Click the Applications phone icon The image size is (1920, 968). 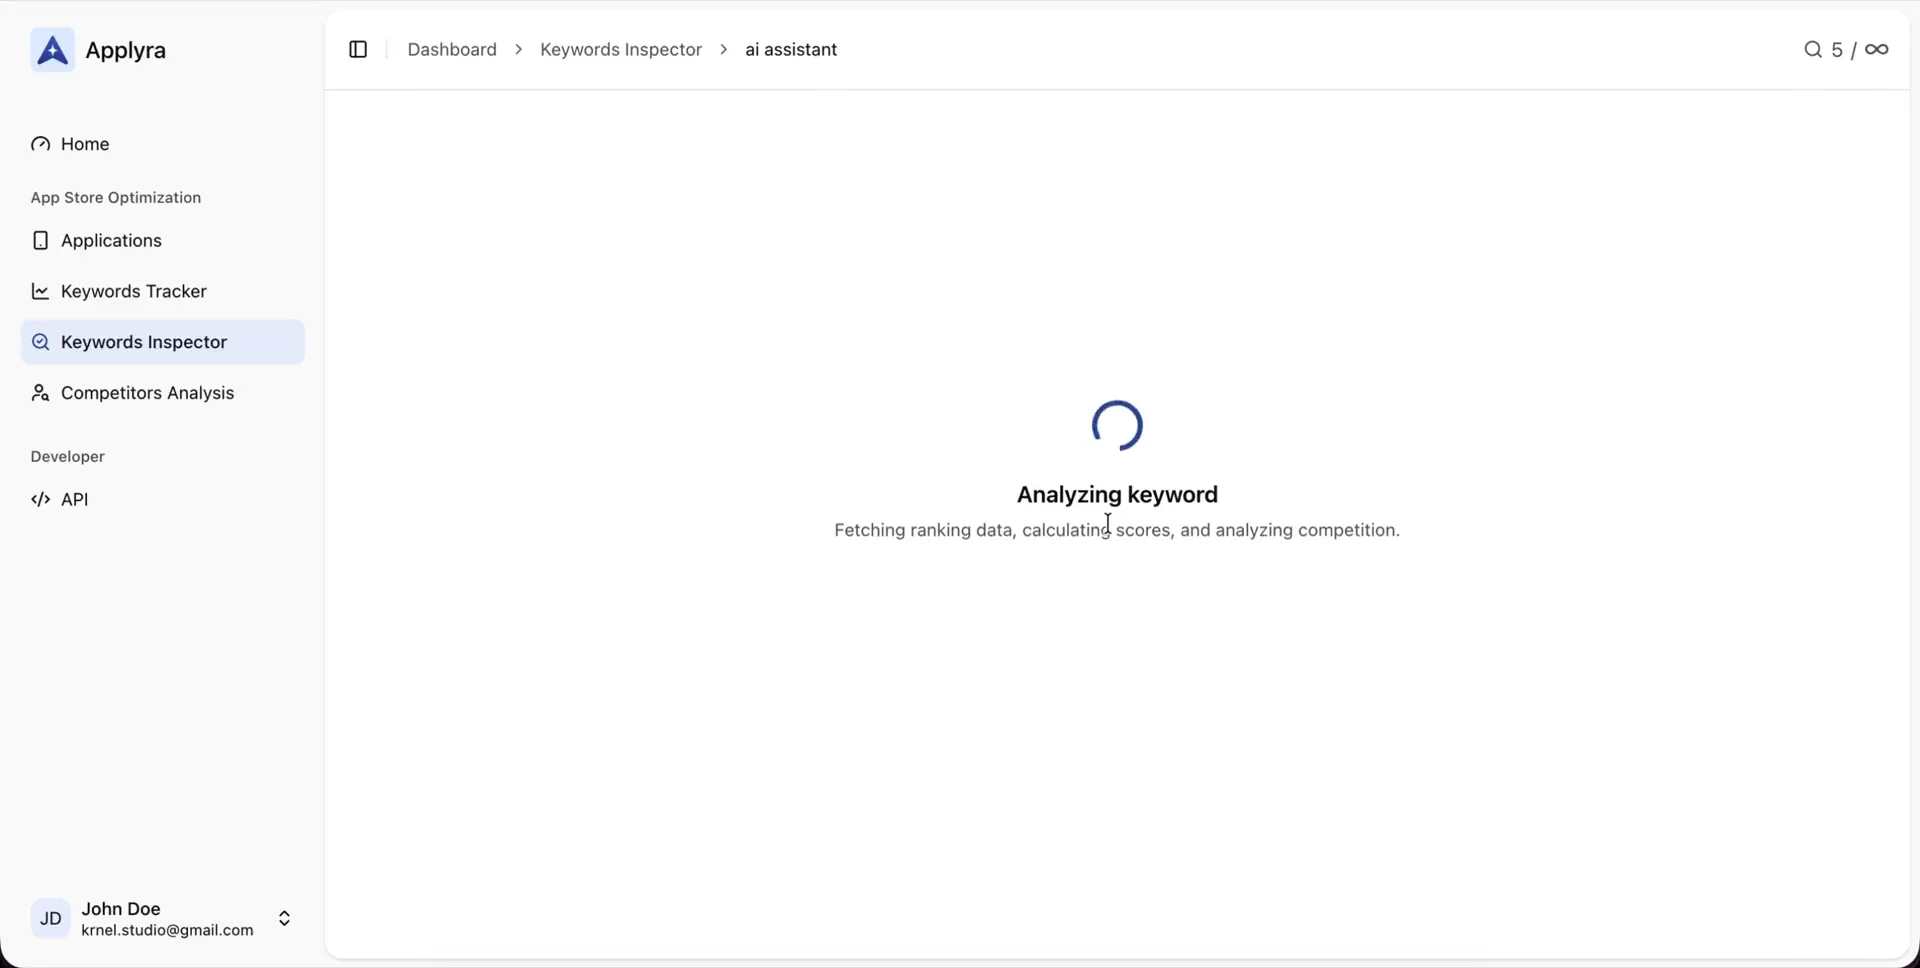point(40,241)
